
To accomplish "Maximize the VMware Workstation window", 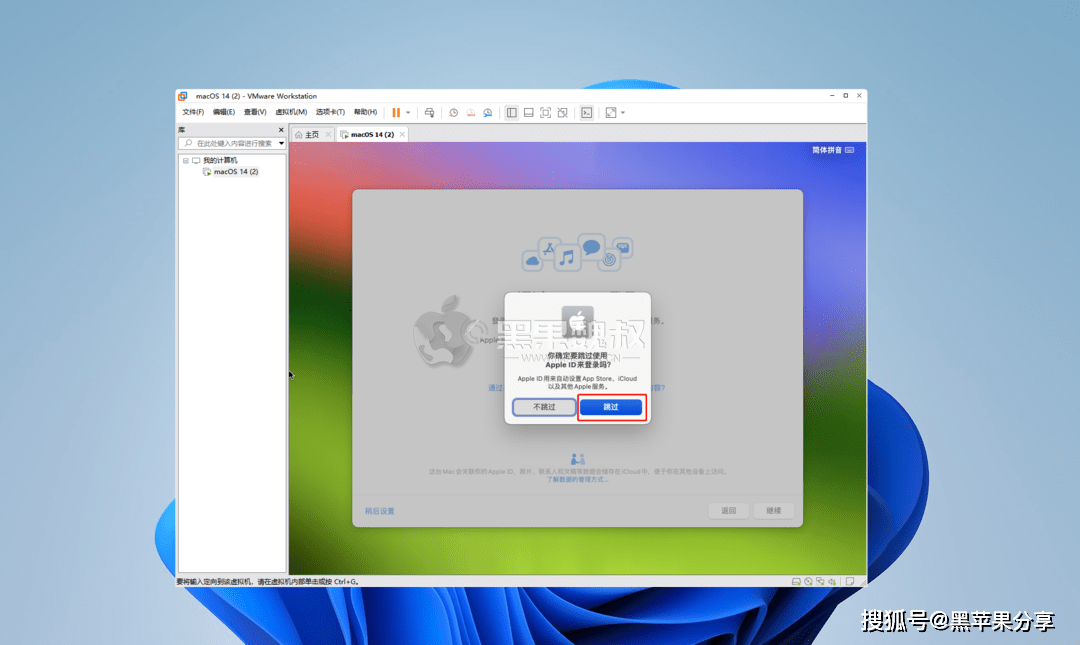I will click(x=846, y=96).
